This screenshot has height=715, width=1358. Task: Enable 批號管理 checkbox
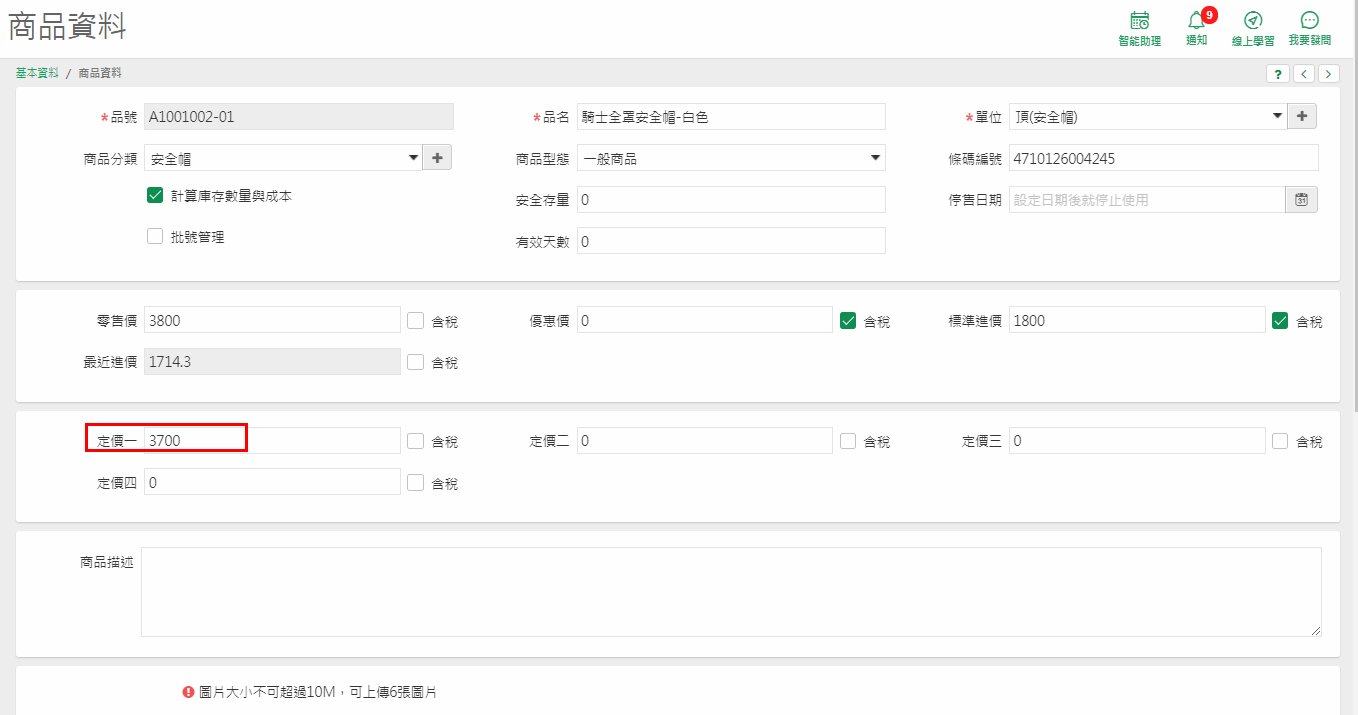point(155,237)
